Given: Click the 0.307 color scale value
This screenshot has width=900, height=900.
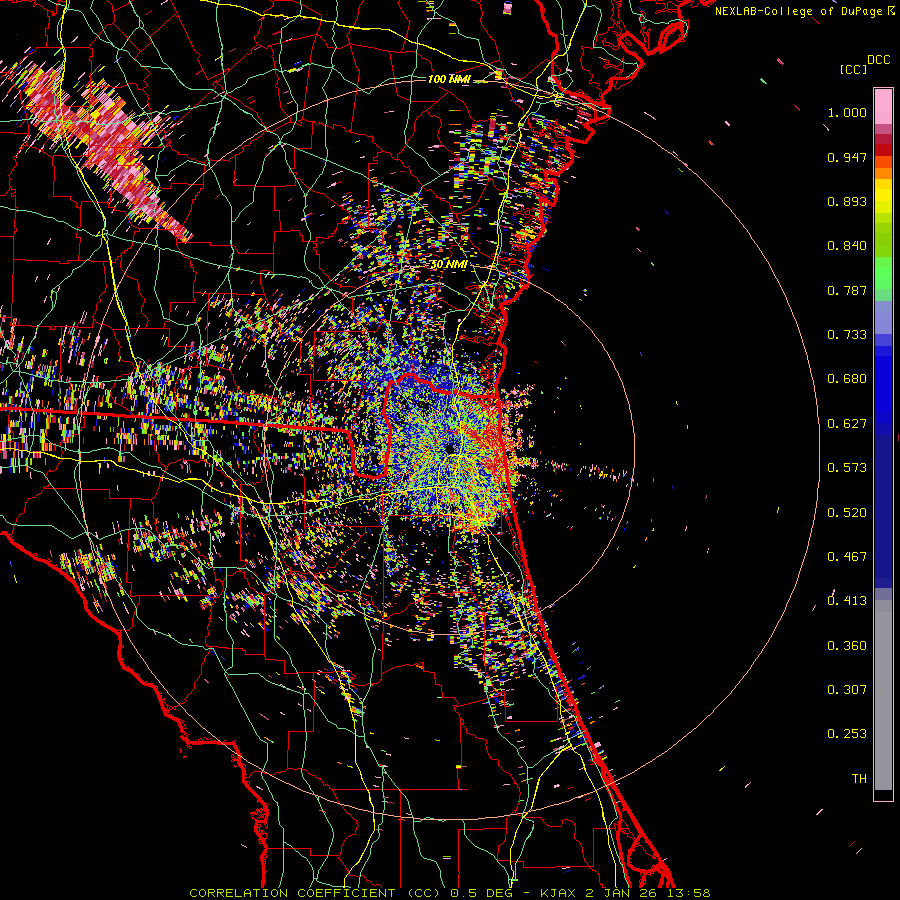Looking at the screenshot, I should (x=847, y=690).
